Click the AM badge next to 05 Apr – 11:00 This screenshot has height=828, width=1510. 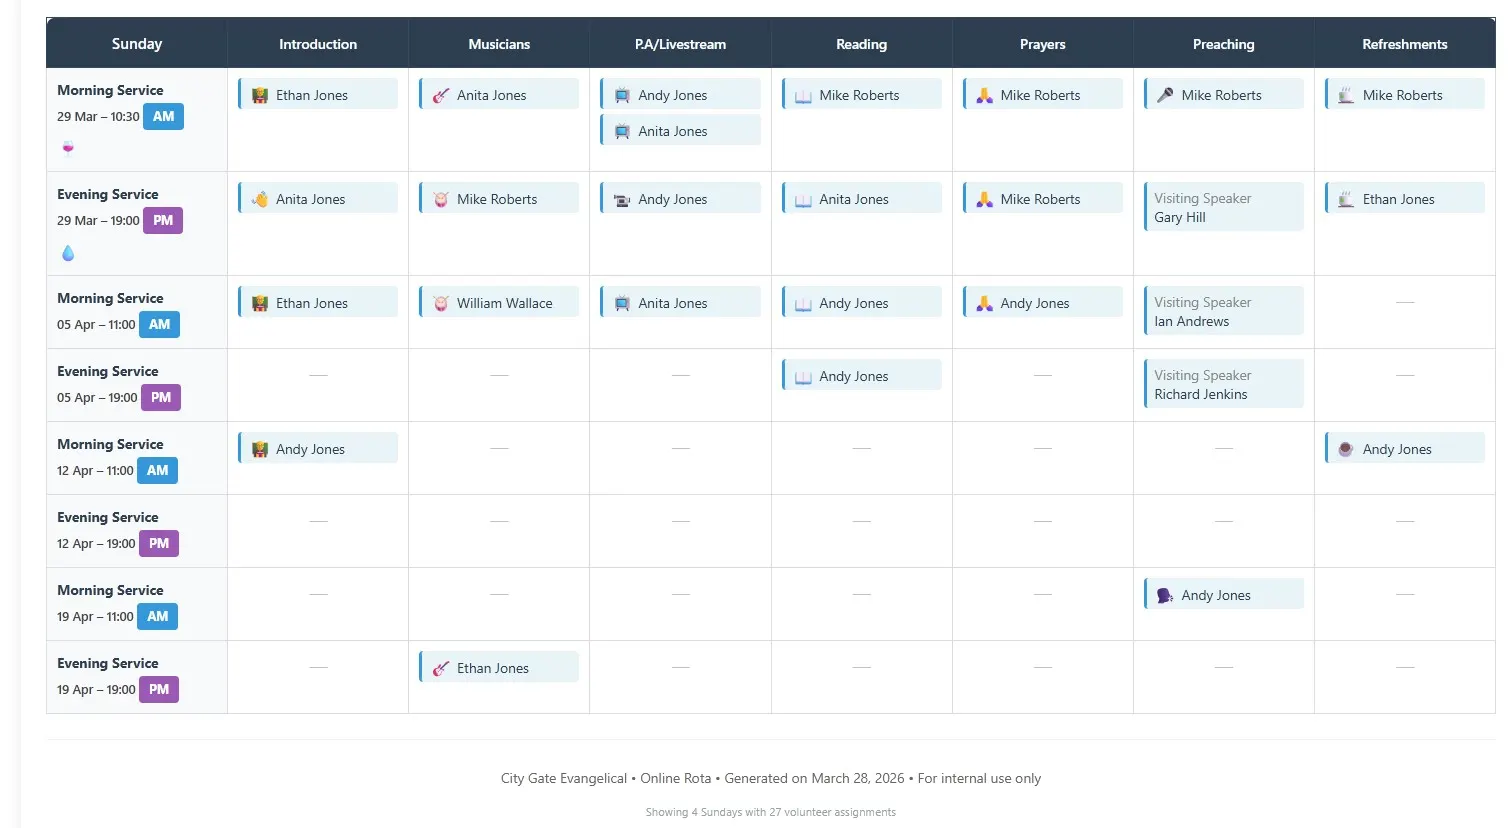(x=160, y=325)
